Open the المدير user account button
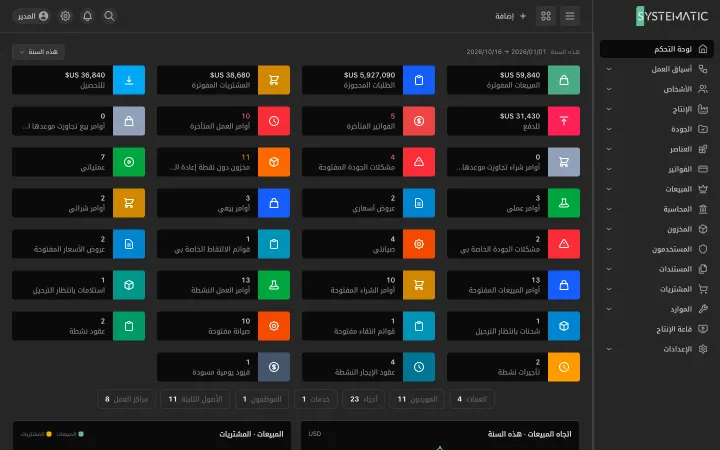Viewport: 720px width, 450px height. [33, 16]
